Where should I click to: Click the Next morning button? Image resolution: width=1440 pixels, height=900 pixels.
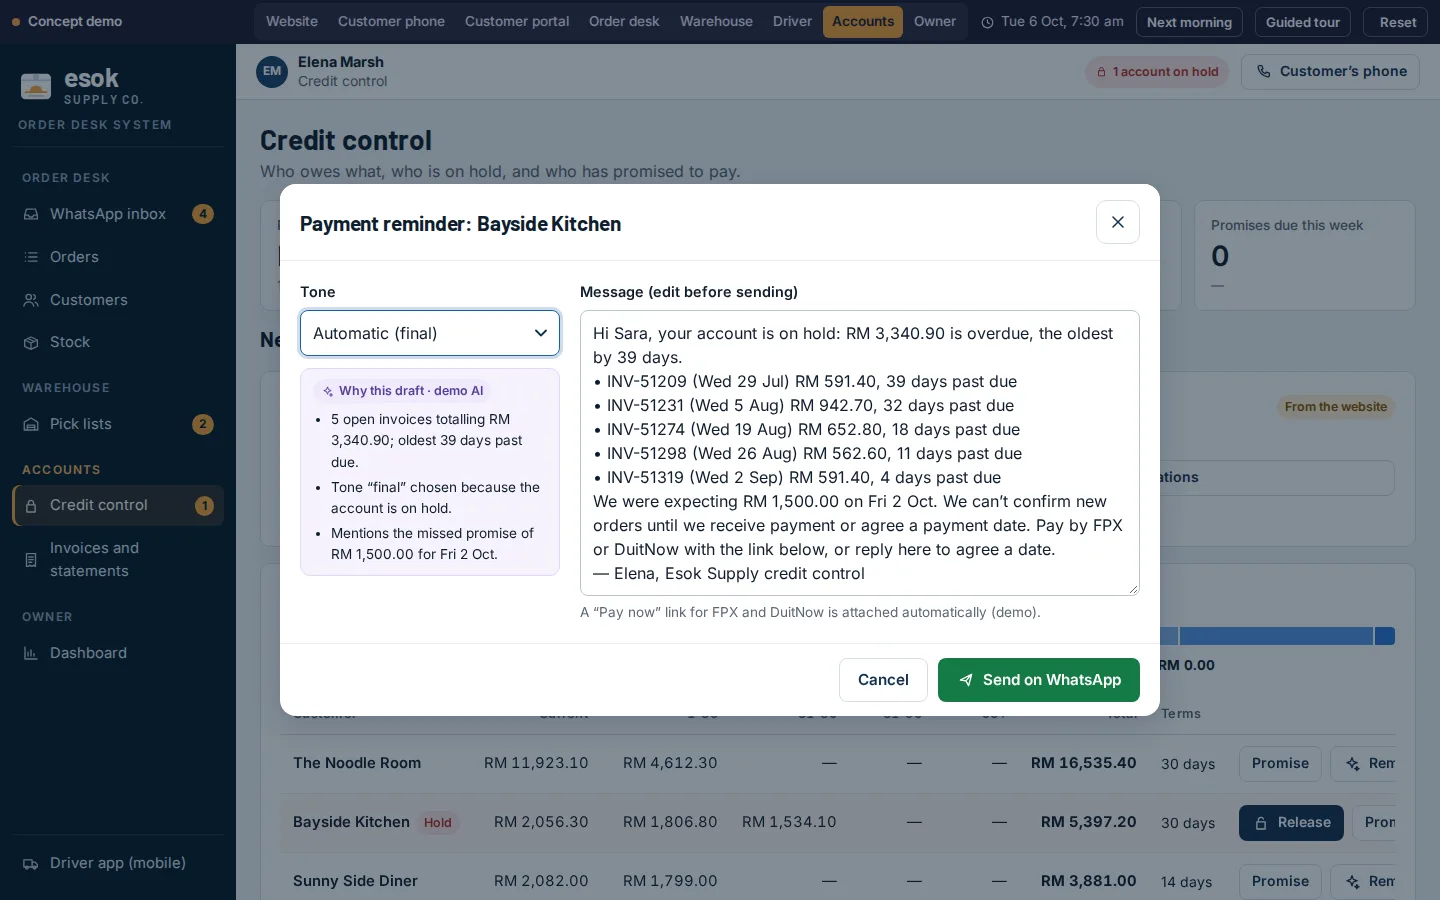point(1189,22)
